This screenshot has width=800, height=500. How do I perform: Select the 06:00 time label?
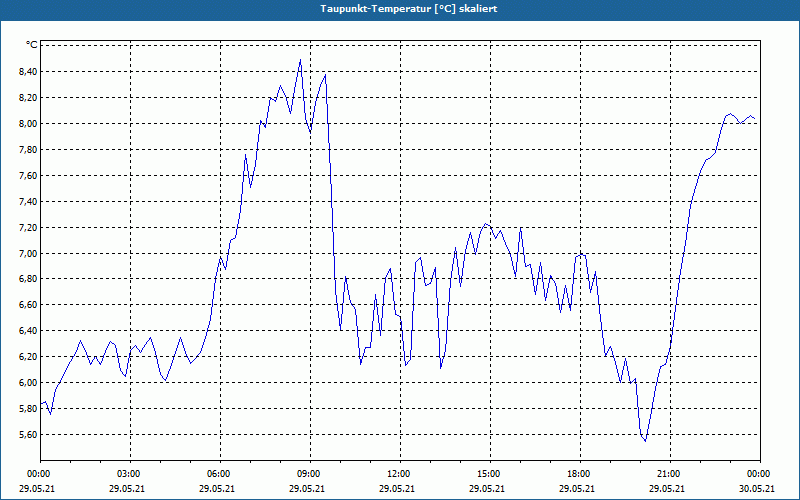pos(218,473)
